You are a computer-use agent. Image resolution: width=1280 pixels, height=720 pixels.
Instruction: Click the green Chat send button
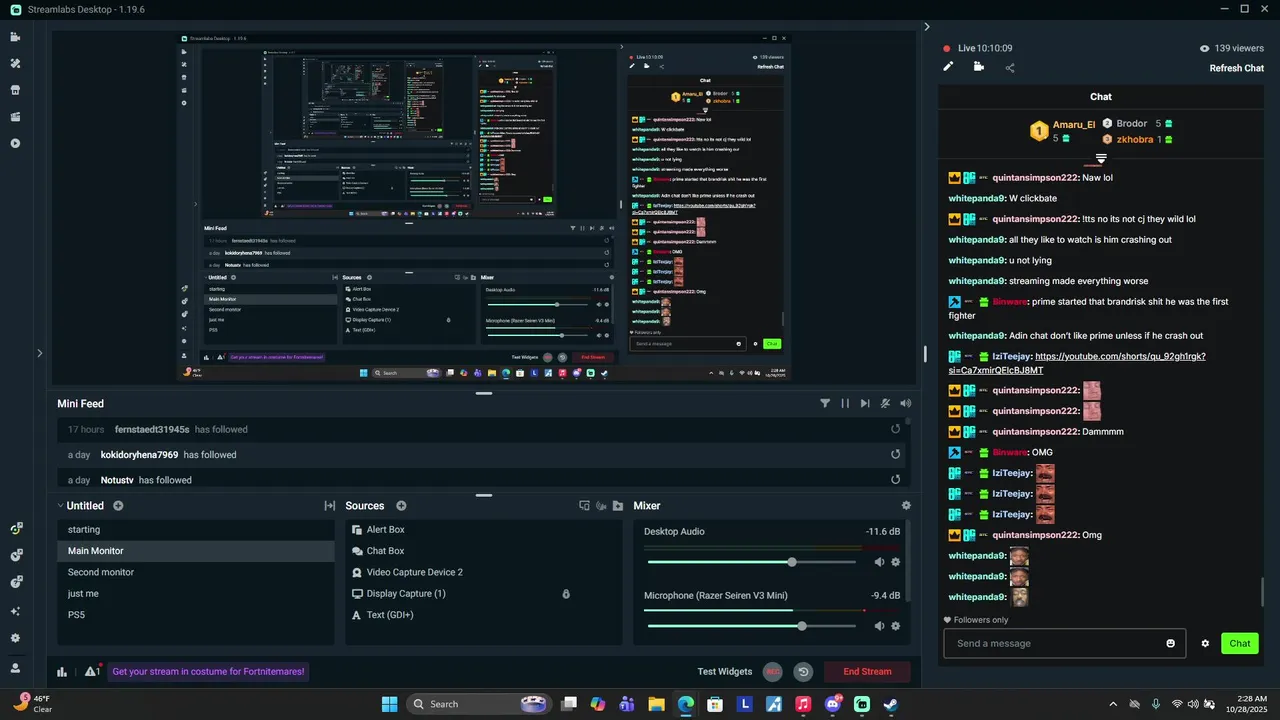click(1240, 643)
